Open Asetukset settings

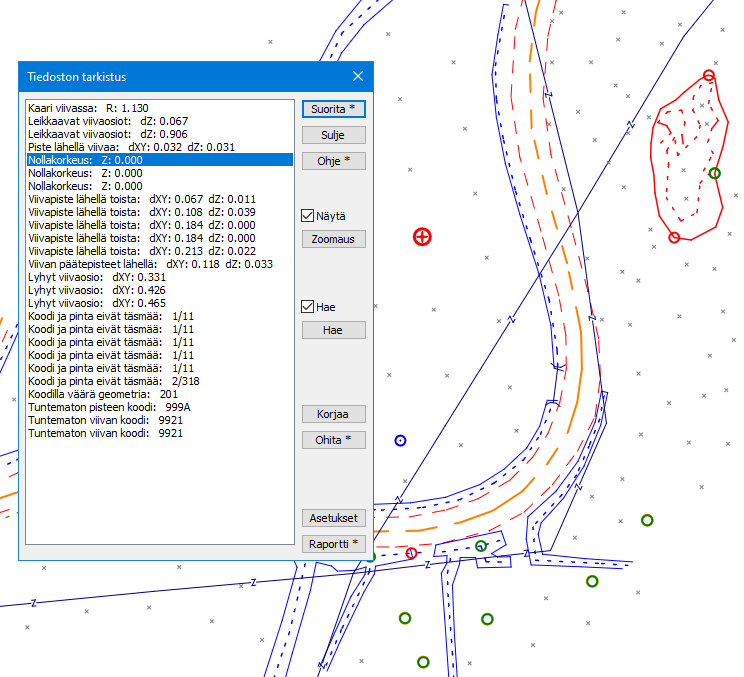(x=333, y=518)
